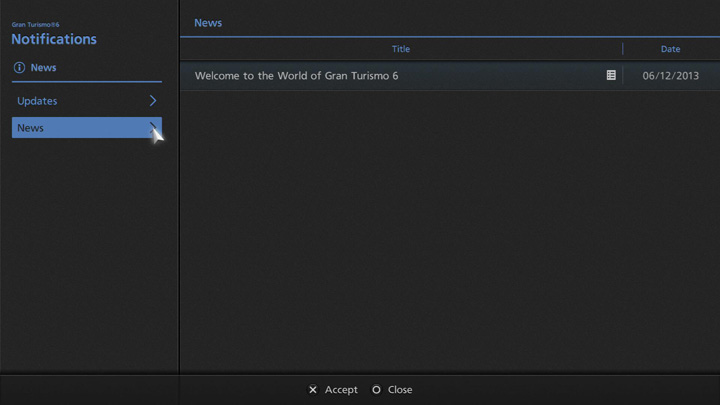The width and height of the screenshot is (720, 405).
Task: Click the Title column header
Action: click(x=400, y=49)
